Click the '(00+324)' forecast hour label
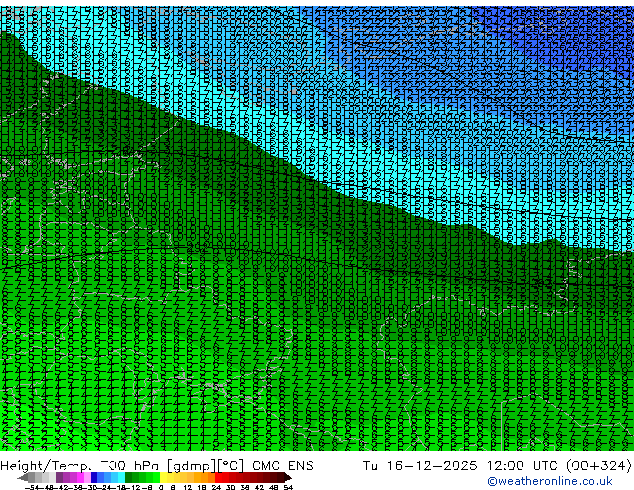The width and height of the screenshot is (634, 490). (x=598, y=466)
